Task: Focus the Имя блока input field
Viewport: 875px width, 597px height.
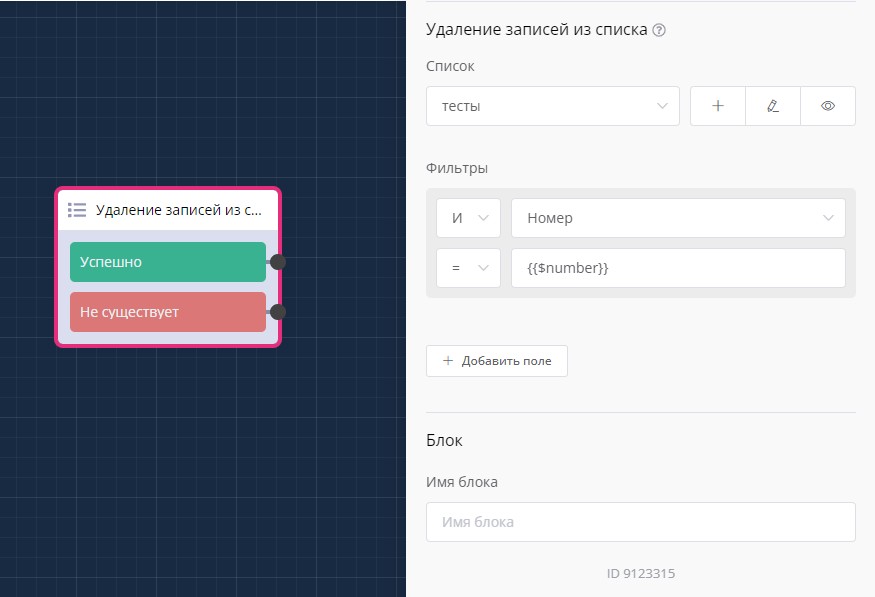Action: point(640,522)
